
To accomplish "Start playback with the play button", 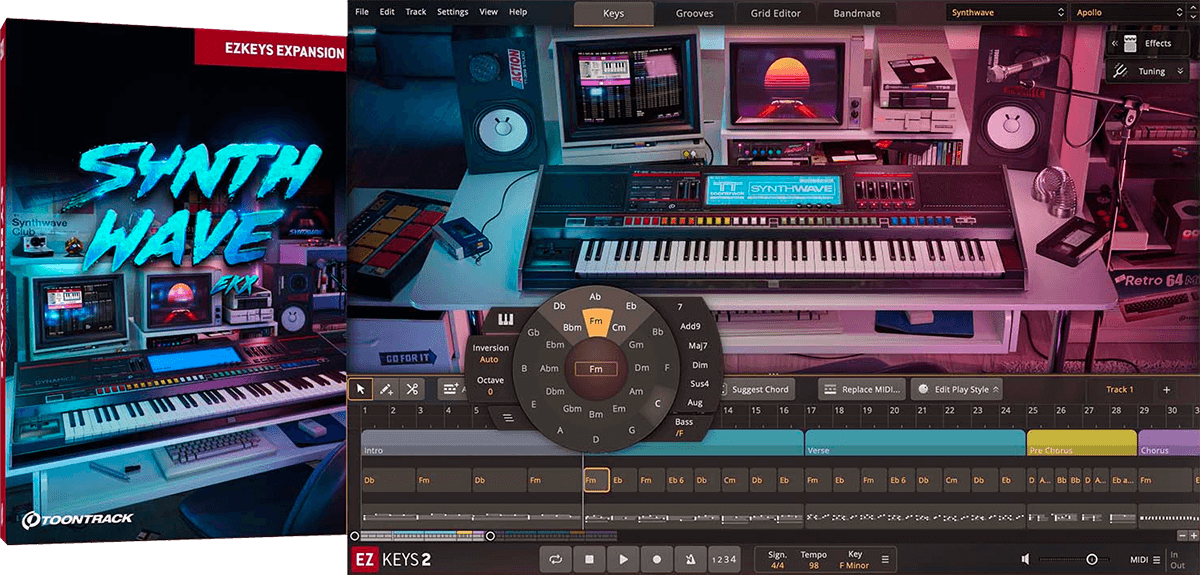I will (x=623, y=560).
